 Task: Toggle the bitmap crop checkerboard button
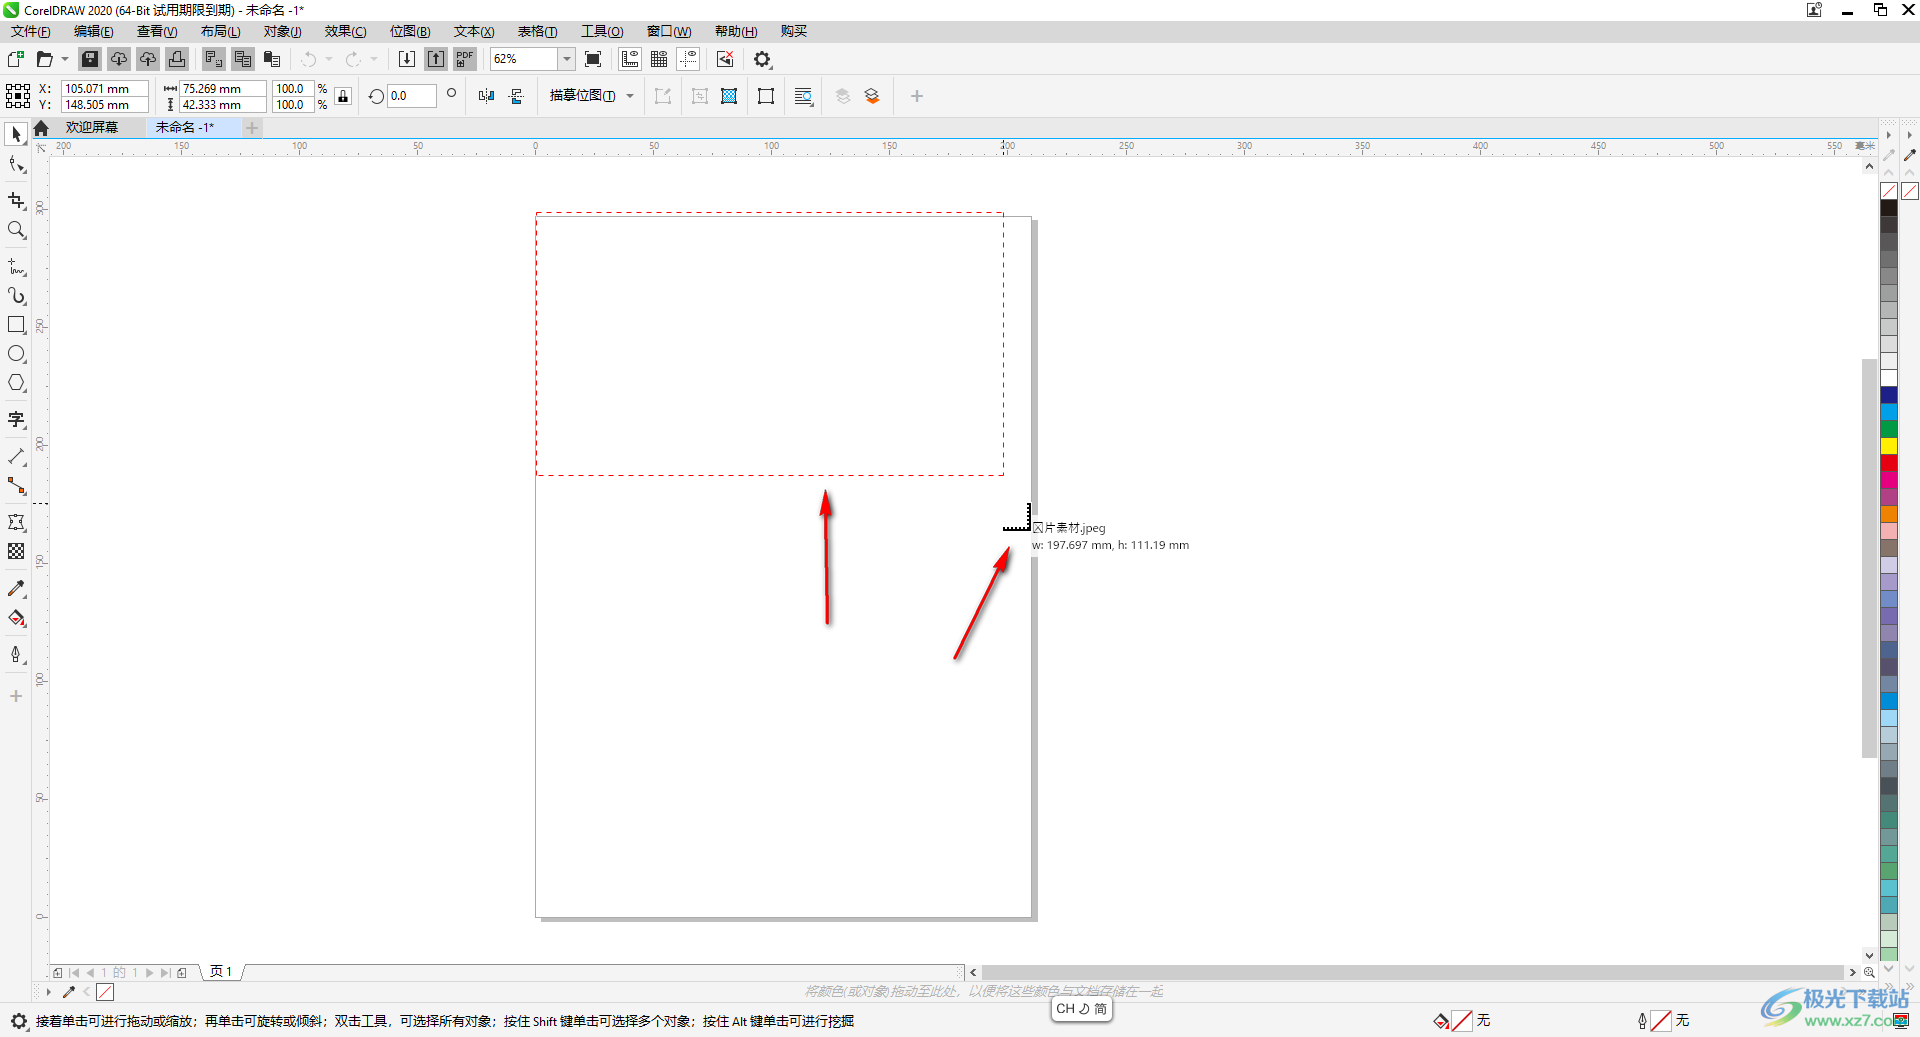click(x=729, y=96)
